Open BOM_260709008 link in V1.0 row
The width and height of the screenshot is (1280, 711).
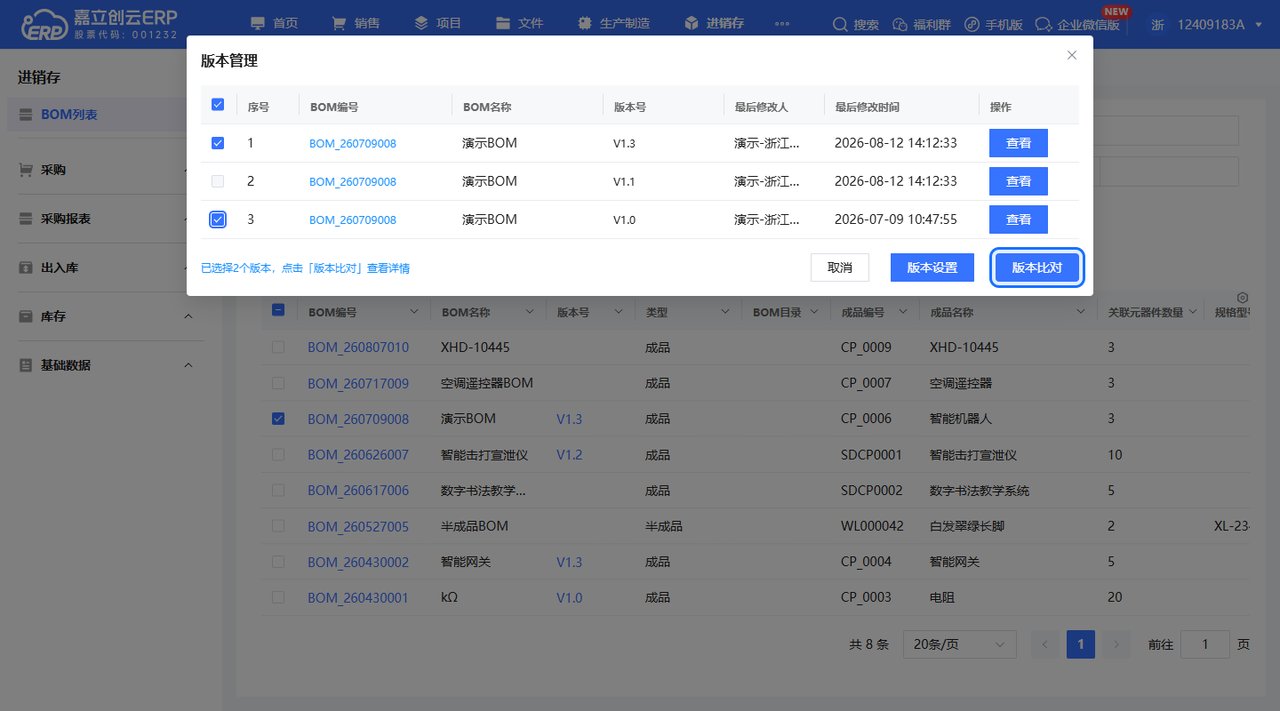point(352,220)
